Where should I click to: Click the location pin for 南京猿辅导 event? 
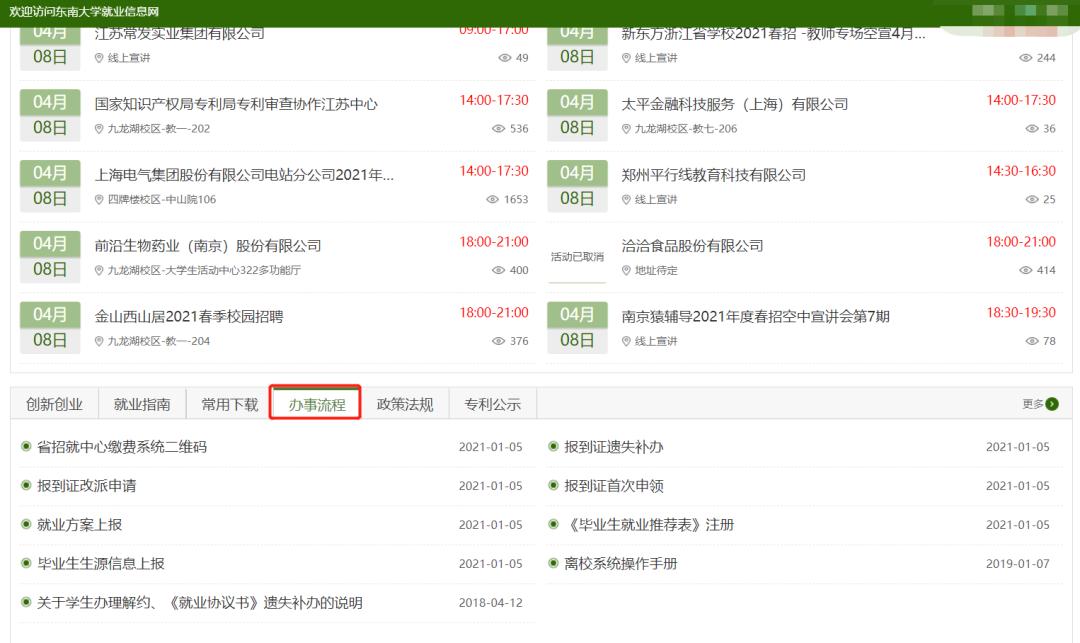626,341
